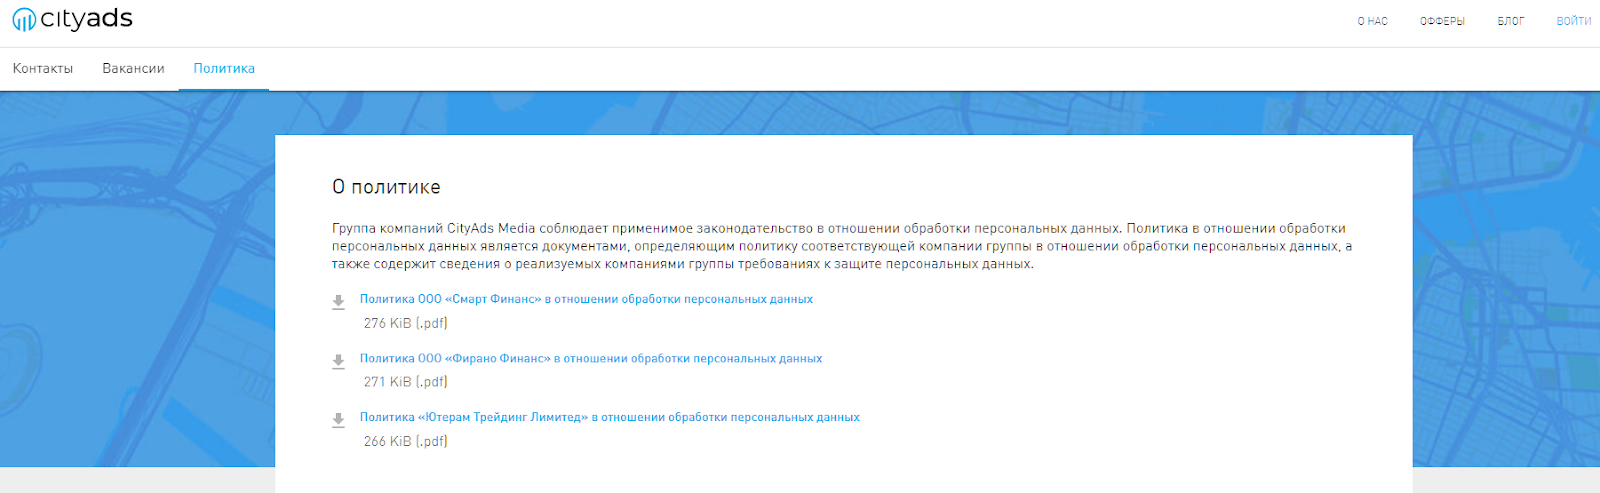Switch to the Контакты tab
Screen dimensions: 1600x493
[43, 68]
